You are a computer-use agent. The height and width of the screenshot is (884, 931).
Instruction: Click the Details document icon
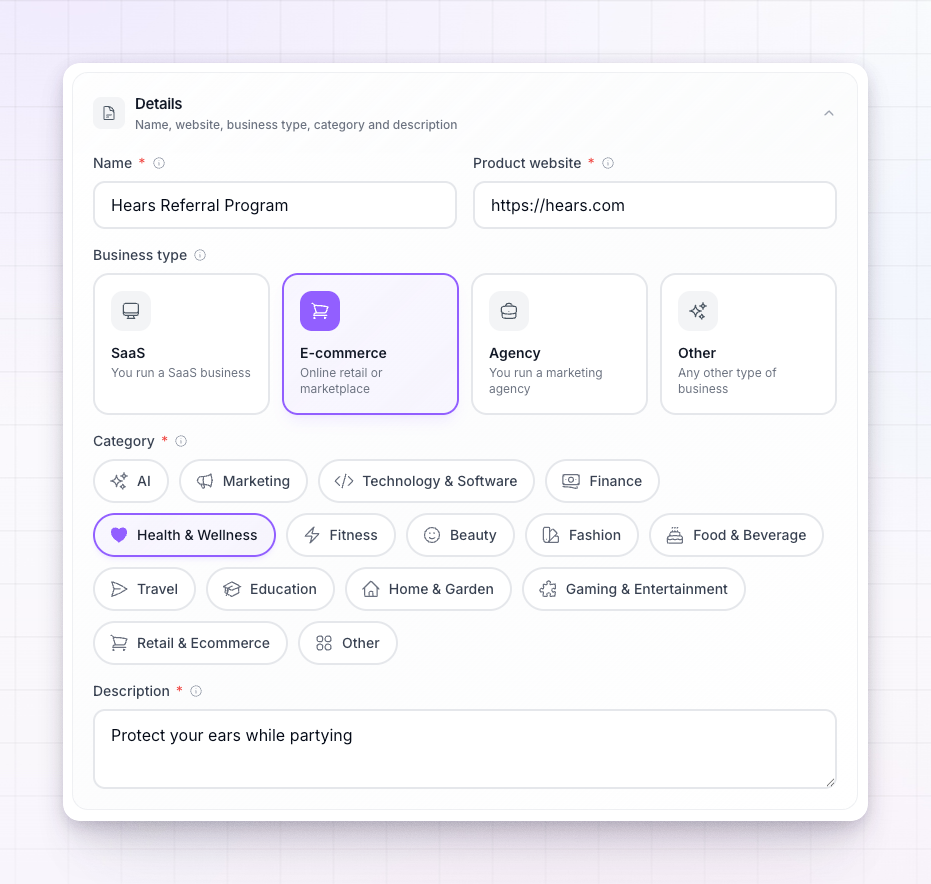tap(109, 113)
